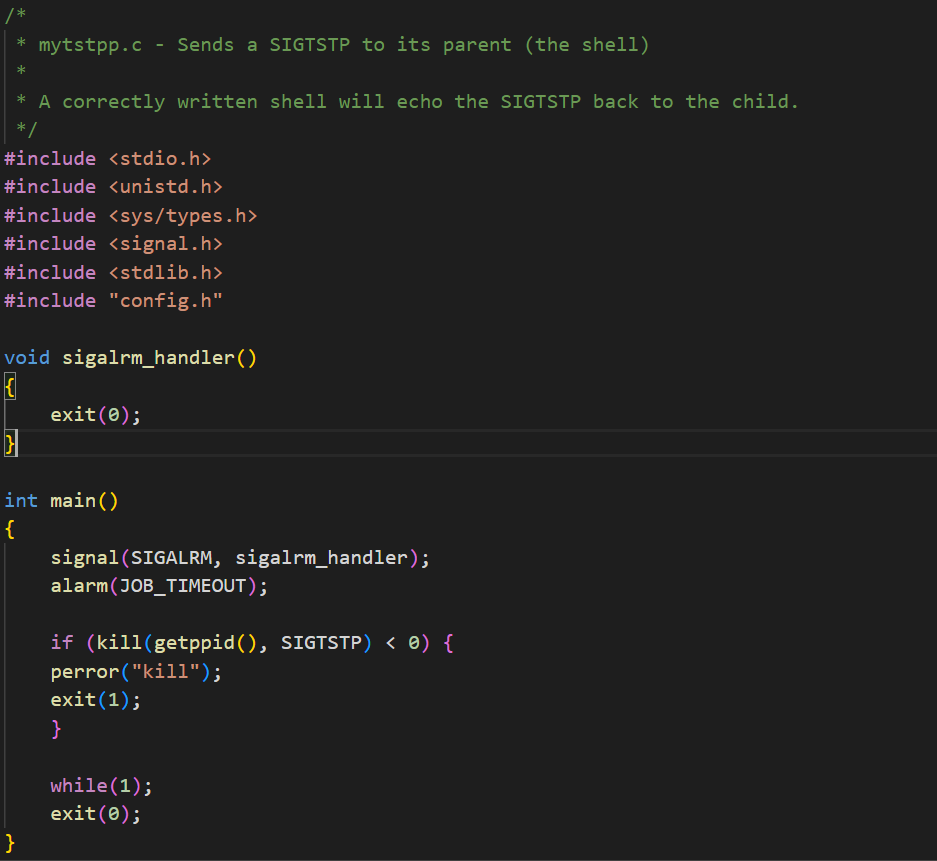Click the "while(1);" line

[102, 786]
